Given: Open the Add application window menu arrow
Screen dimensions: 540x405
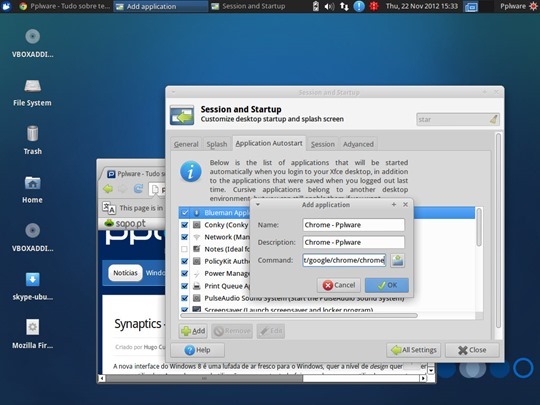Looking at the screenshot, I should [x=258, y=205].
